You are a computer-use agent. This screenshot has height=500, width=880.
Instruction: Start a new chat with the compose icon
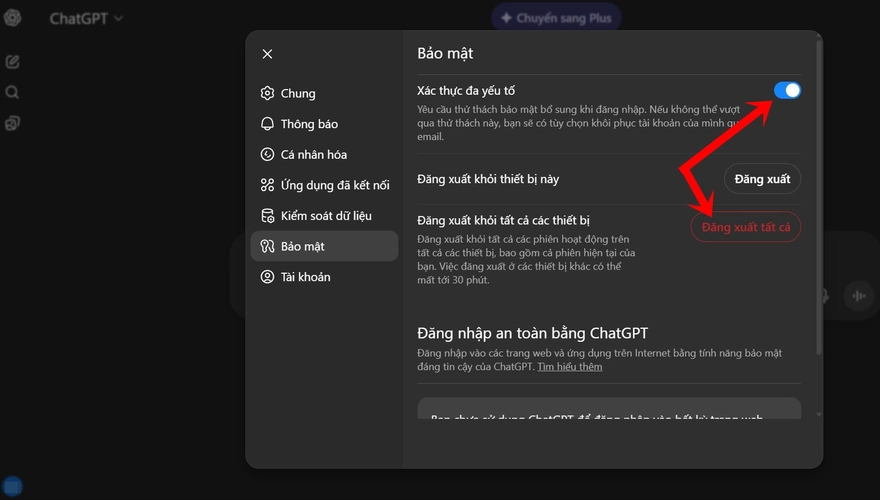point(12,62)
